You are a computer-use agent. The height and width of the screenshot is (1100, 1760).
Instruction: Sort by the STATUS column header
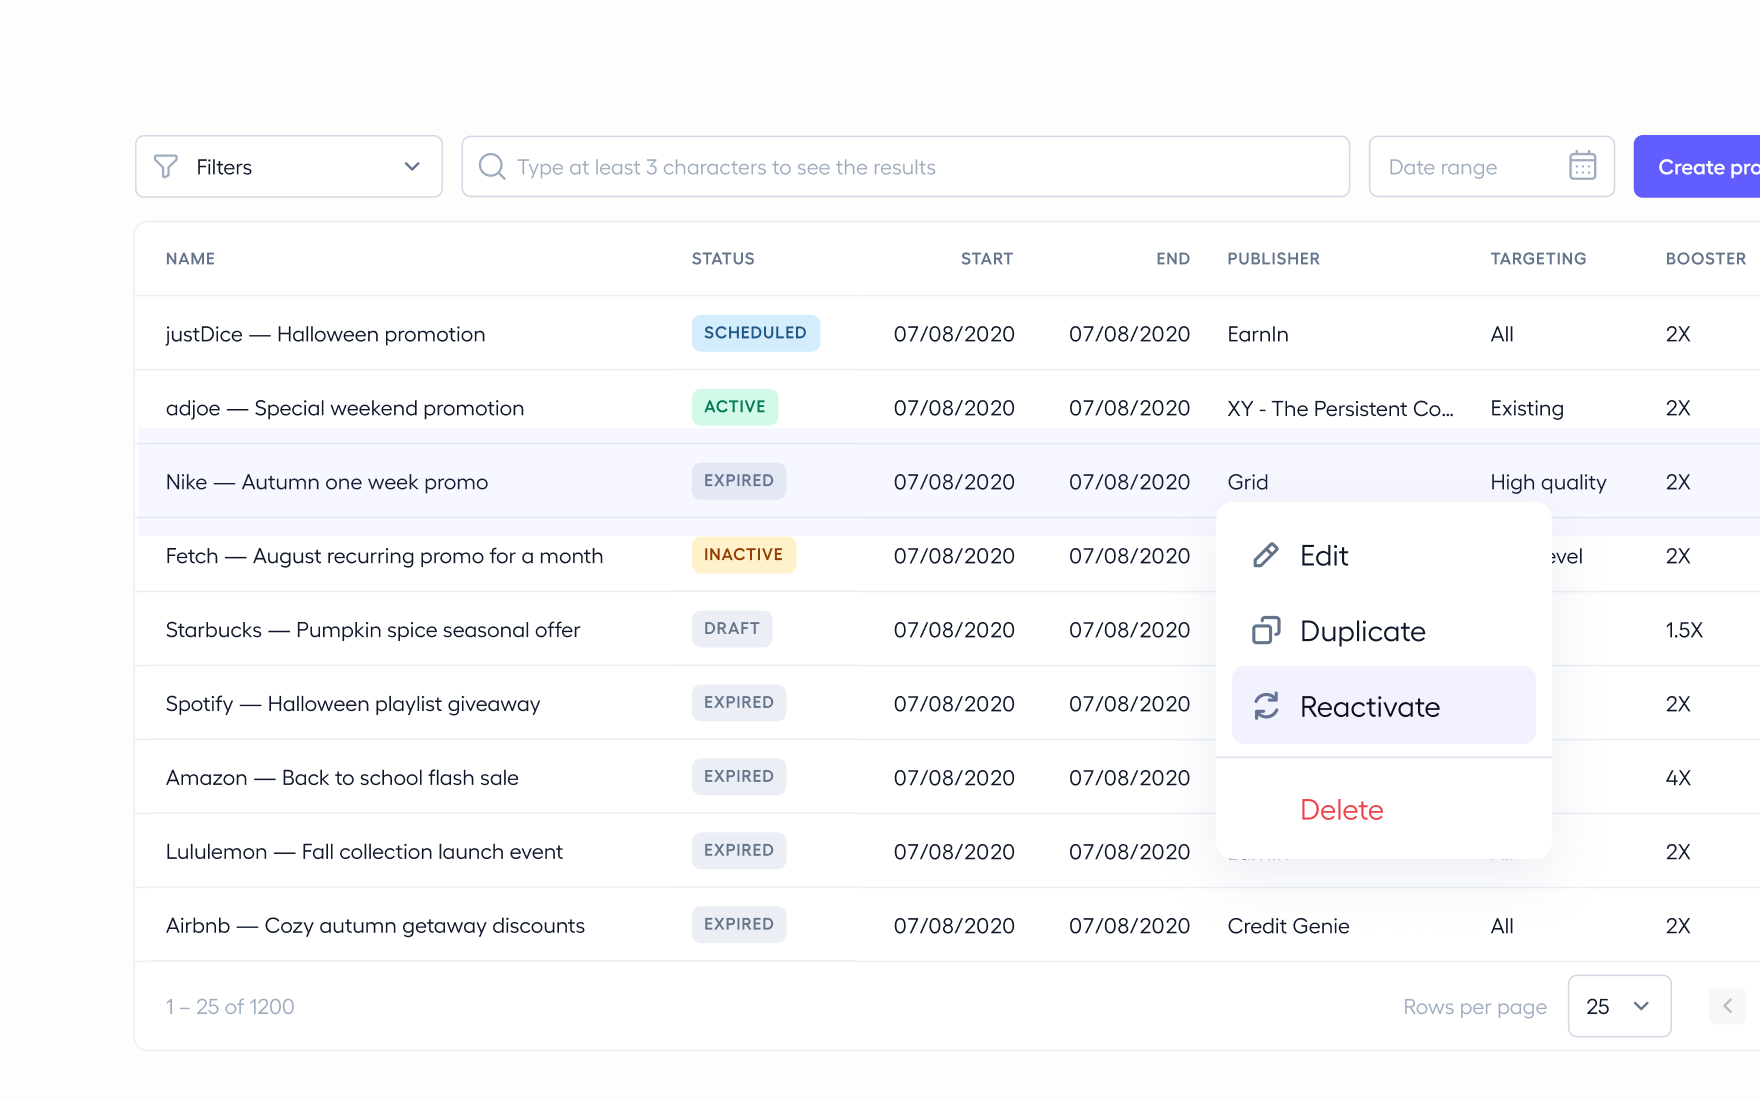(723, 259)
